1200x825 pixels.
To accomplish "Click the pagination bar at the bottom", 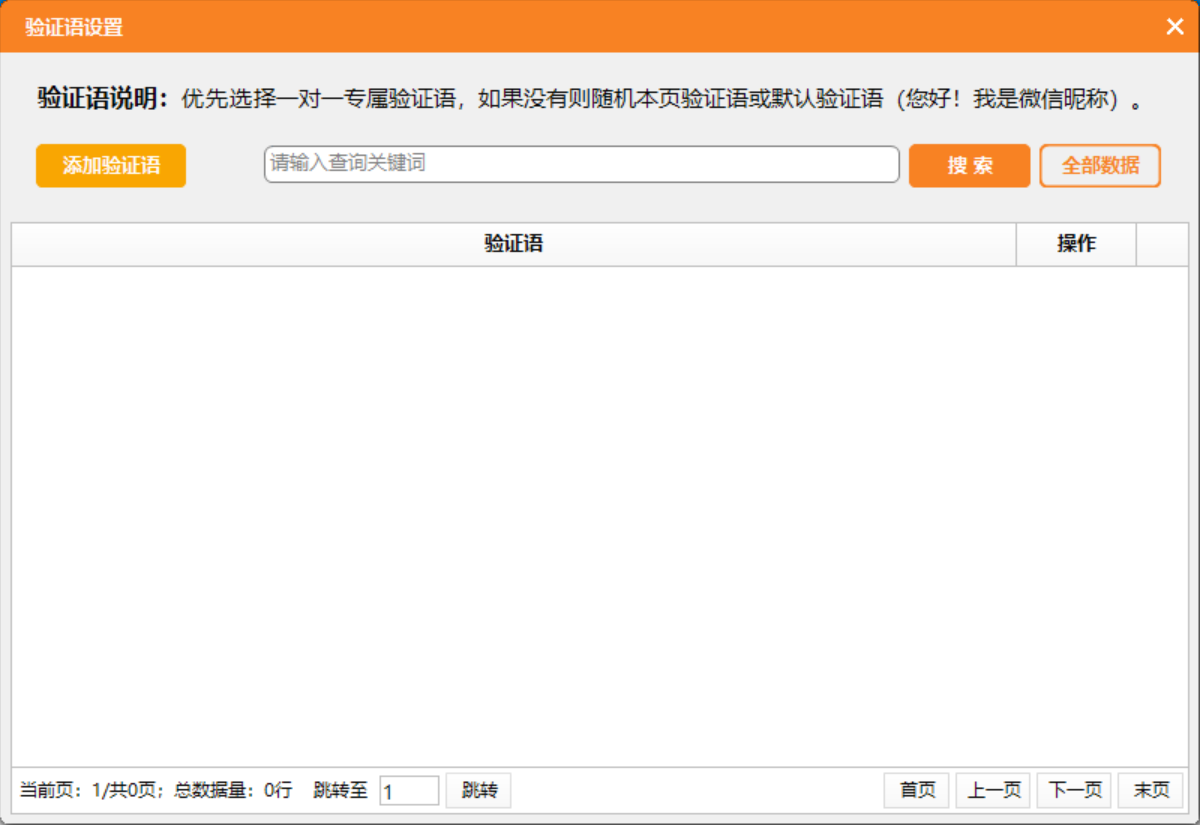I will 700,790.
